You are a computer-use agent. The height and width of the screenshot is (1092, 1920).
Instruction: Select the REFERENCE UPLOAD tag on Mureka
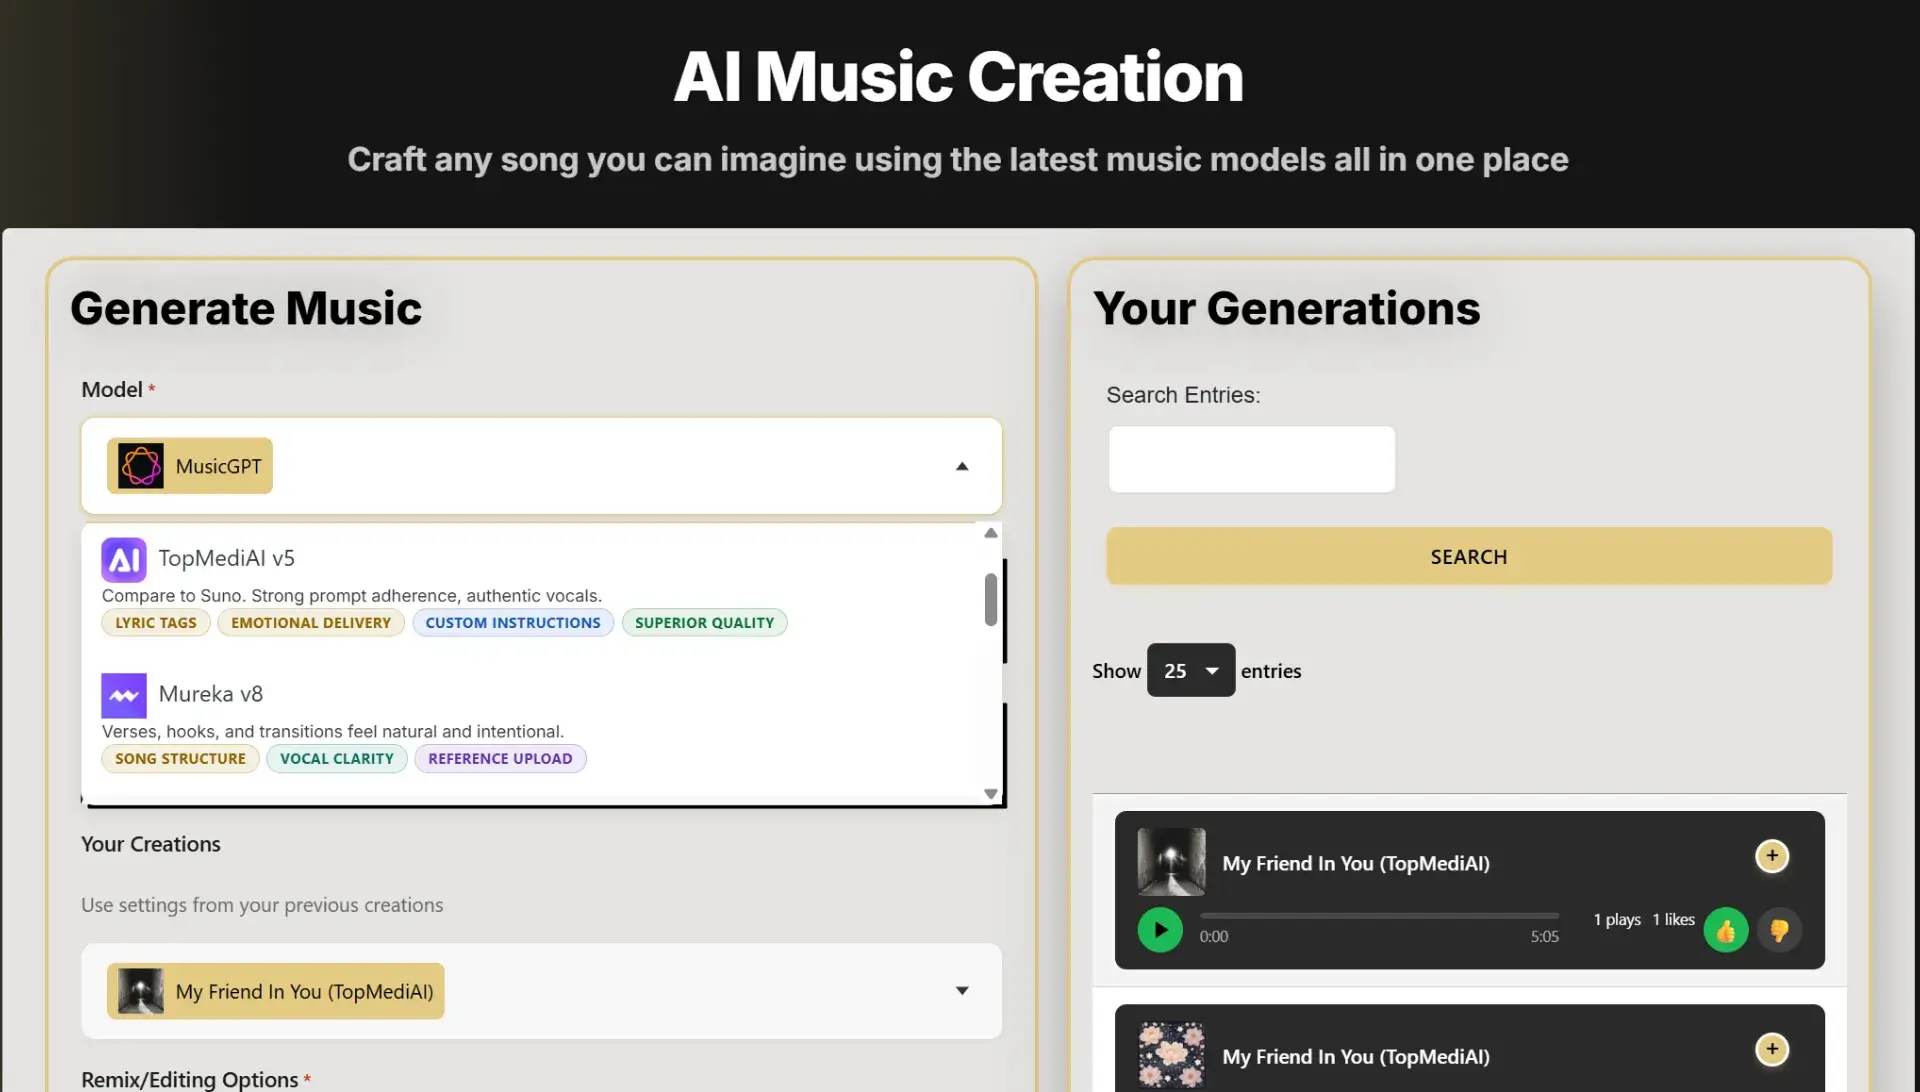(x=500, y=758)
